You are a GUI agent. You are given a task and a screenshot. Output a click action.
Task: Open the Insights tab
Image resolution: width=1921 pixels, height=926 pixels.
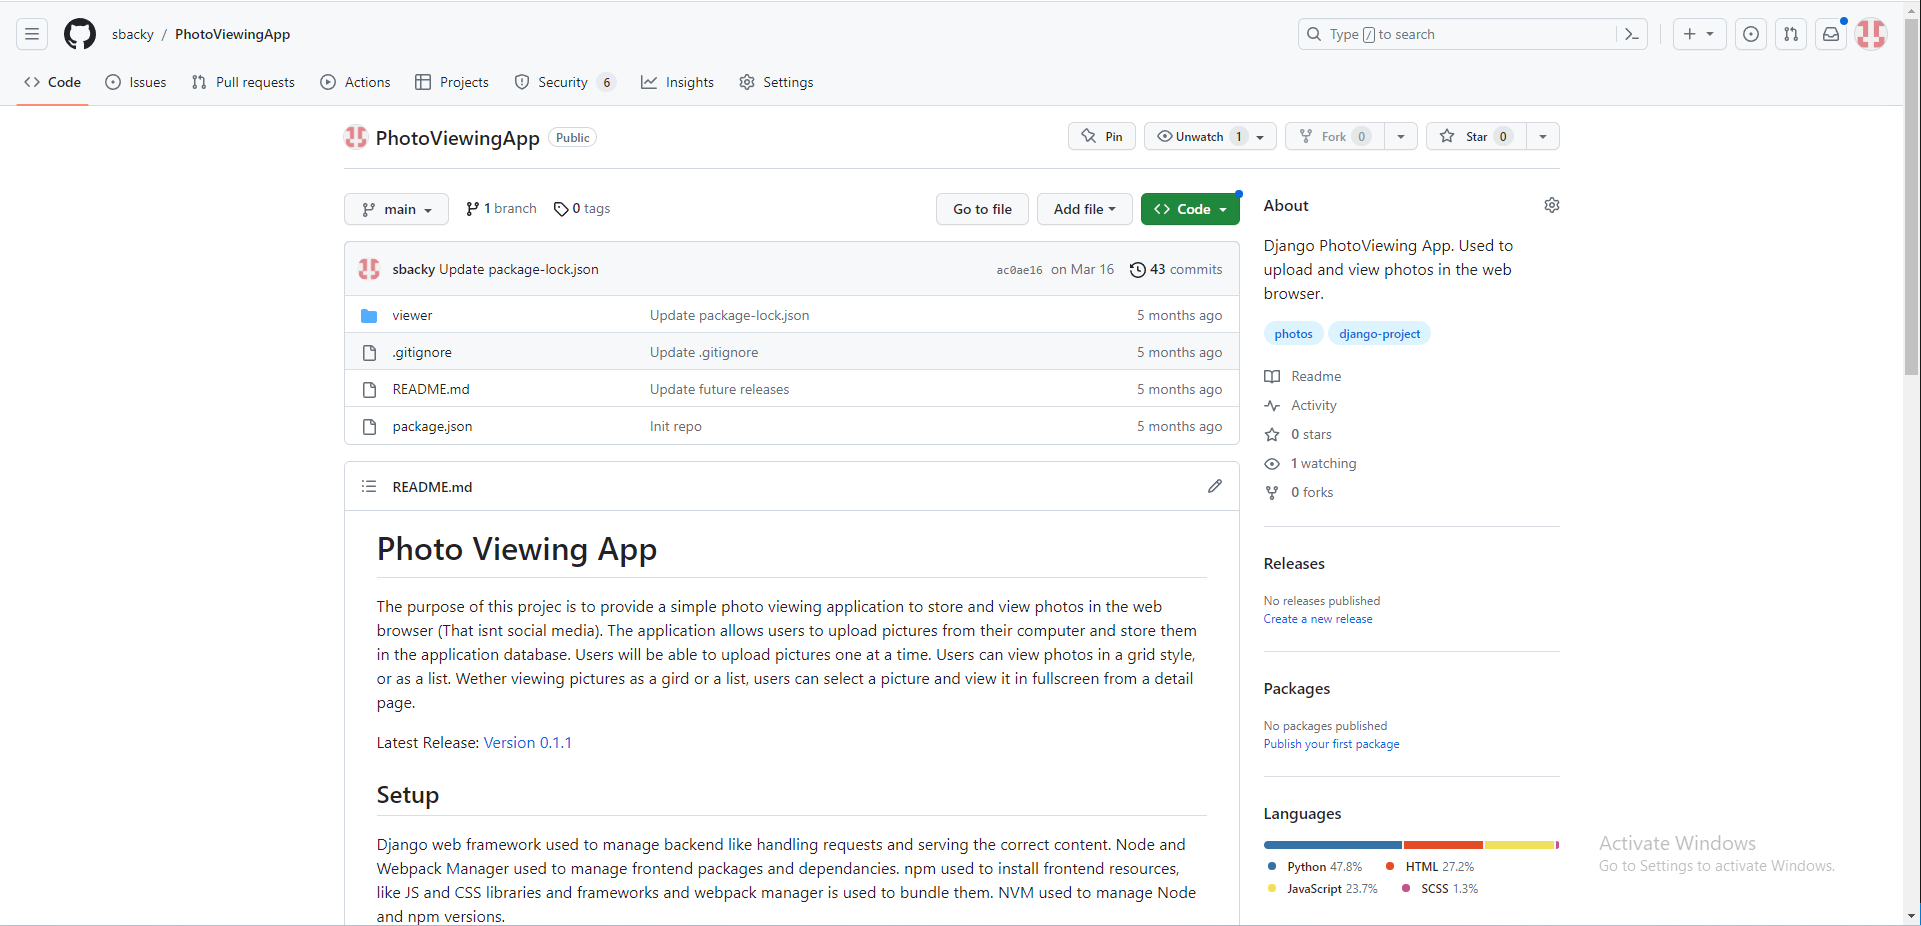(x=678, y=82)
